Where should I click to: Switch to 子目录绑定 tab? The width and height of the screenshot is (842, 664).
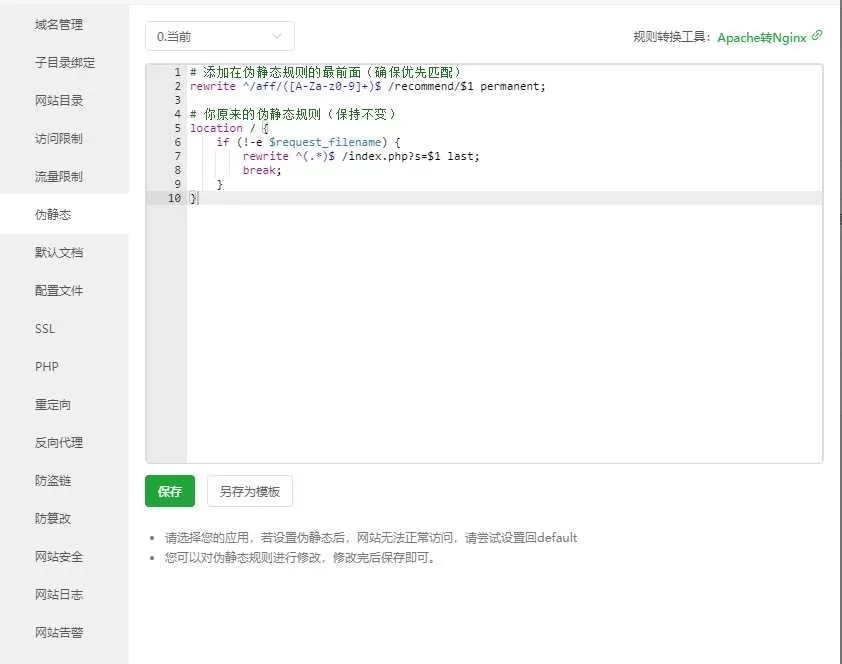pos(64,63)
